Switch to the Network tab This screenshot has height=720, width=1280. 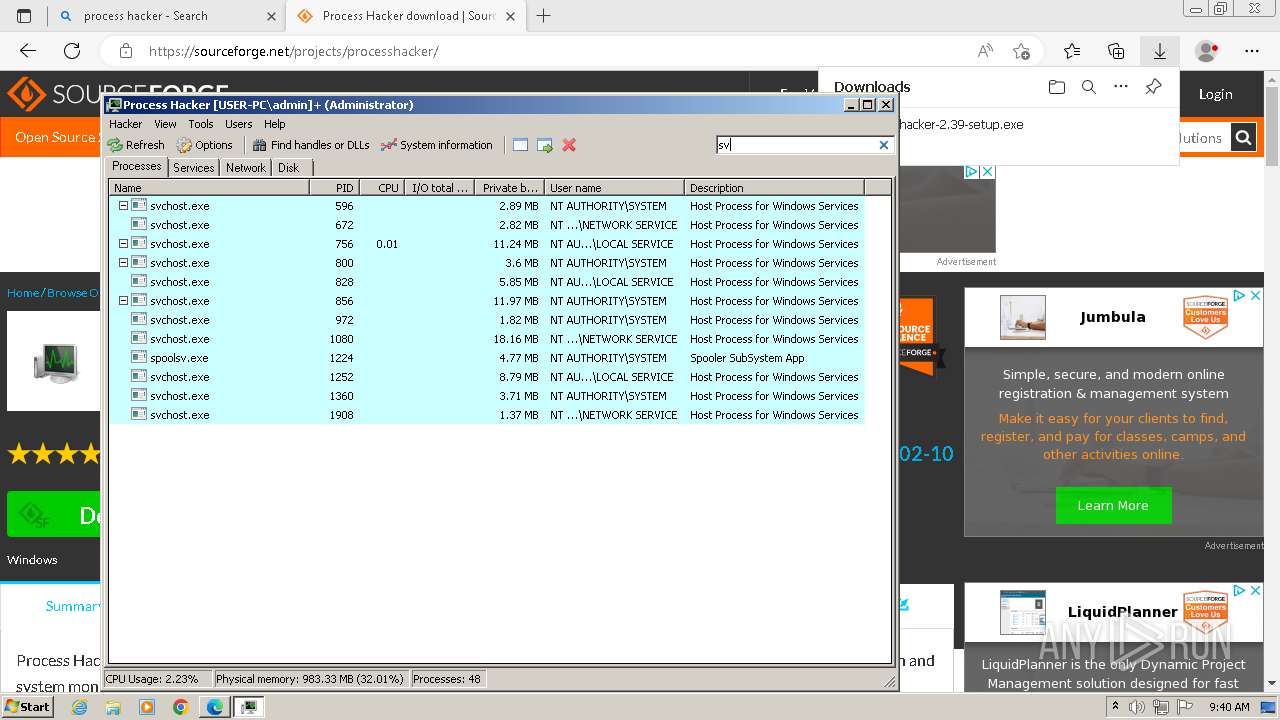click(246, 168)
